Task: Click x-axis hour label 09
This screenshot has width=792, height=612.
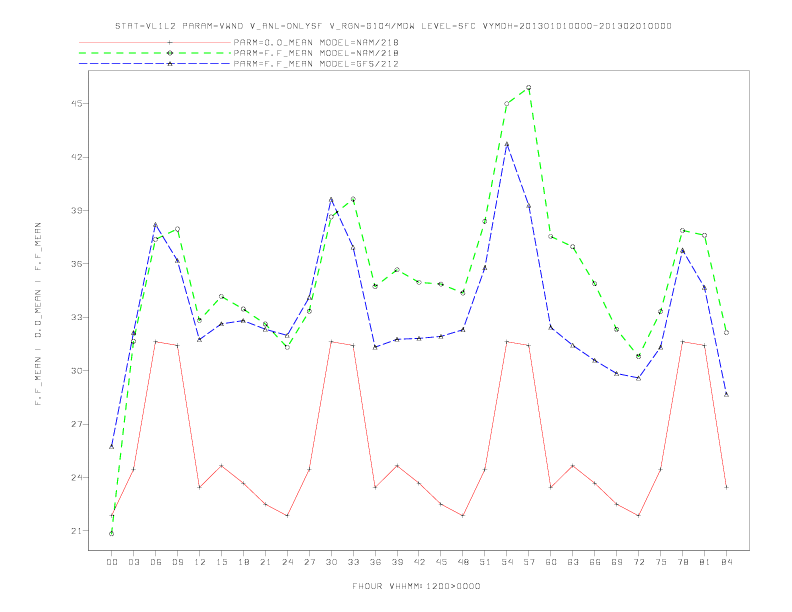Action: (x=177, y=562)
